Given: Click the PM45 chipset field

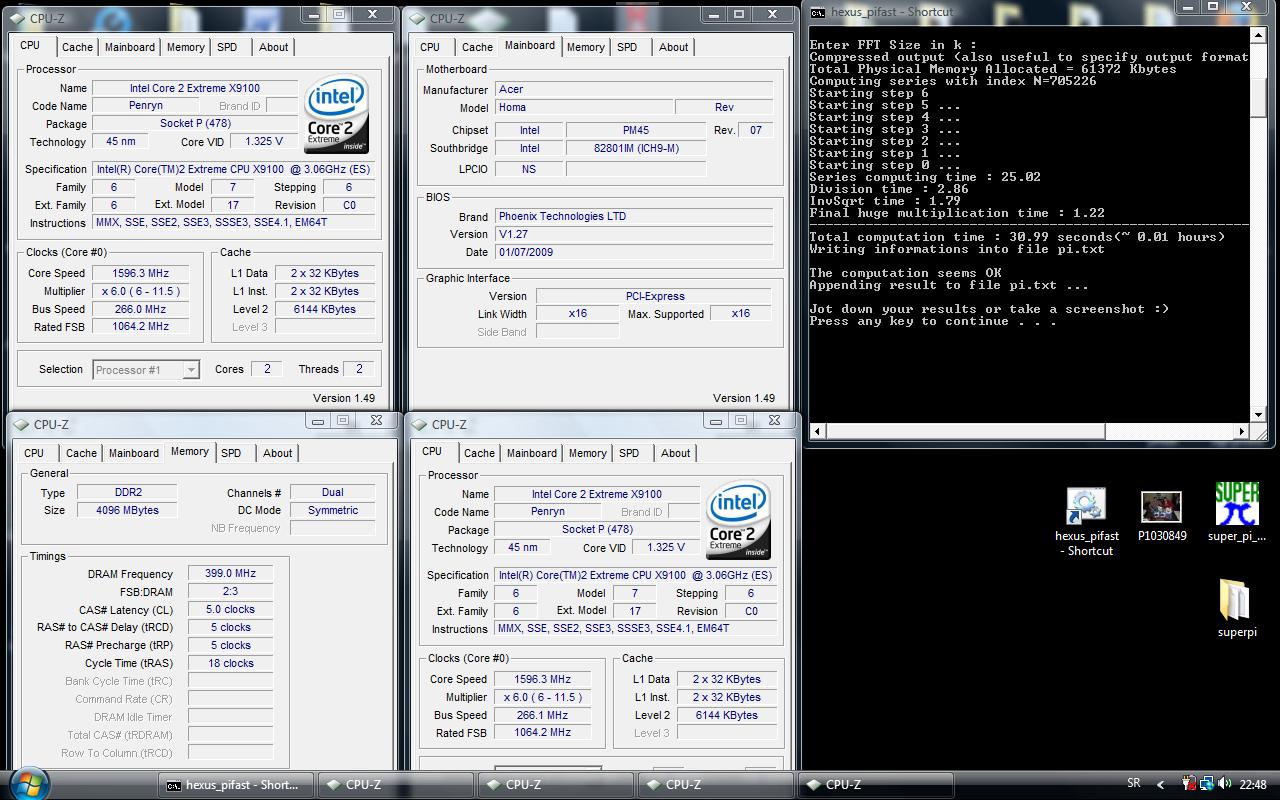Looking at the screenshot, I should coord(636,130).
